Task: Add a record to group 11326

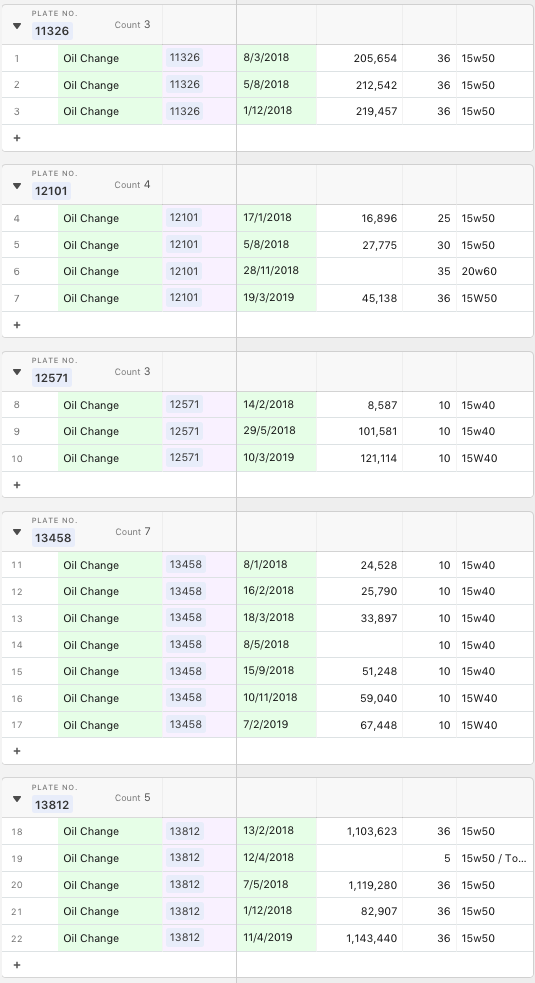Action: click(17, 138)
